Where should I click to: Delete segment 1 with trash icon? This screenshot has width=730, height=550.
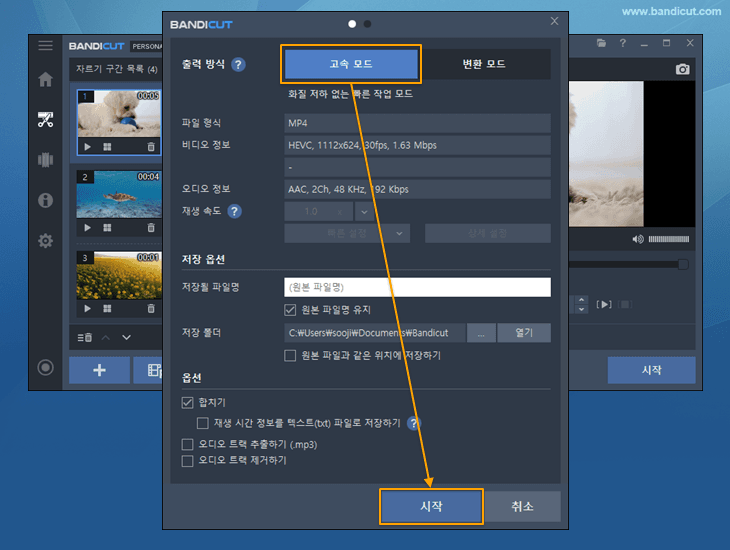[x=151, y=147]
